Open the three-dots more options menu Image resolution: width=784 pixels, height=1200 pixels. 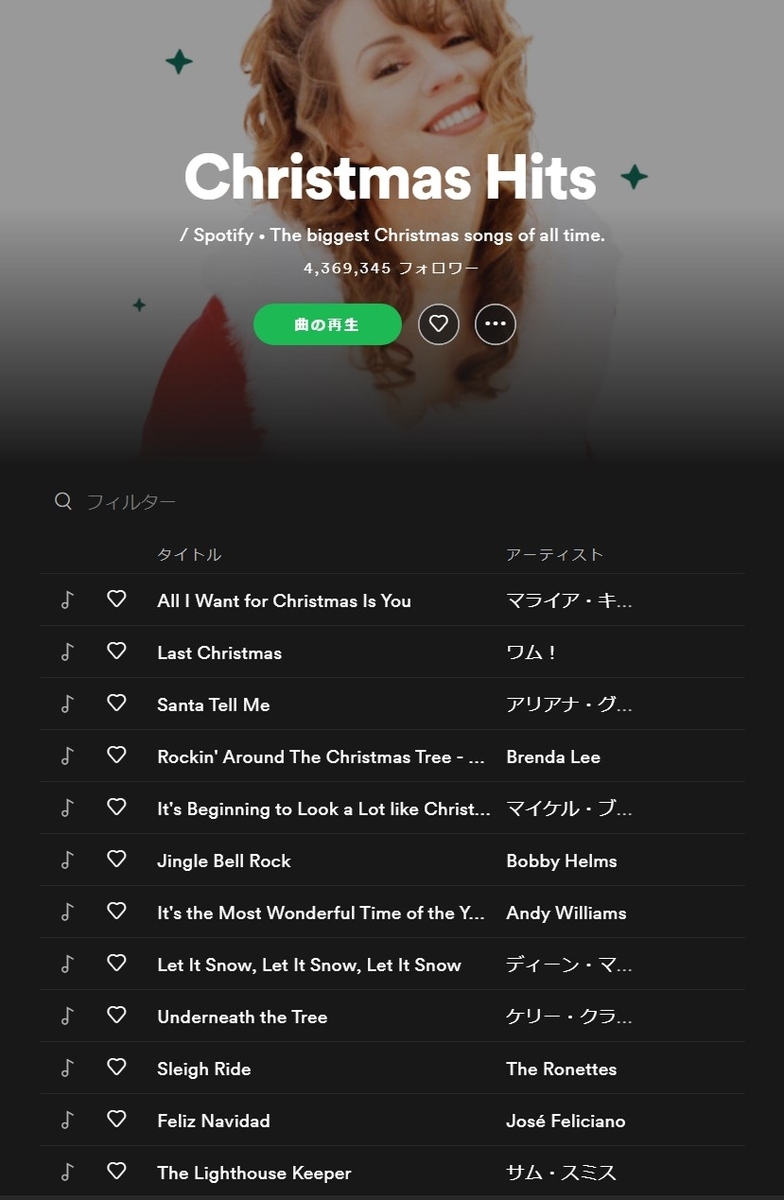[x=495, y=324]
